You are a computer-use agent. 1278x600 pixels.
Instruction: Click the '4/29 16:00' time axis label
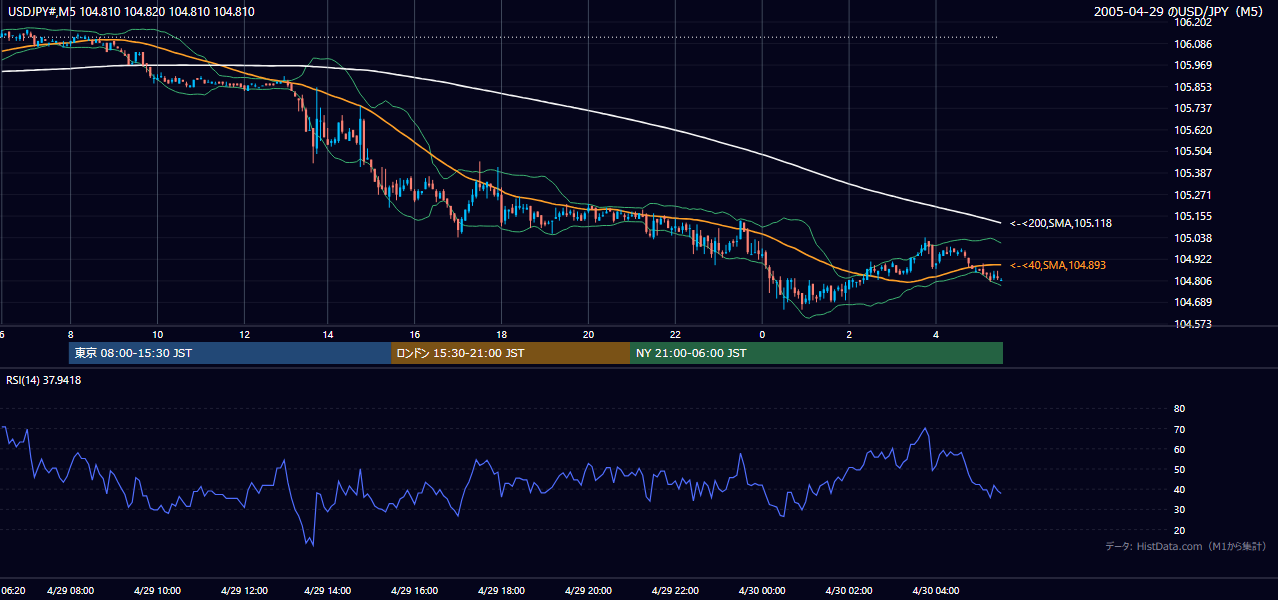tap(415, 591)
